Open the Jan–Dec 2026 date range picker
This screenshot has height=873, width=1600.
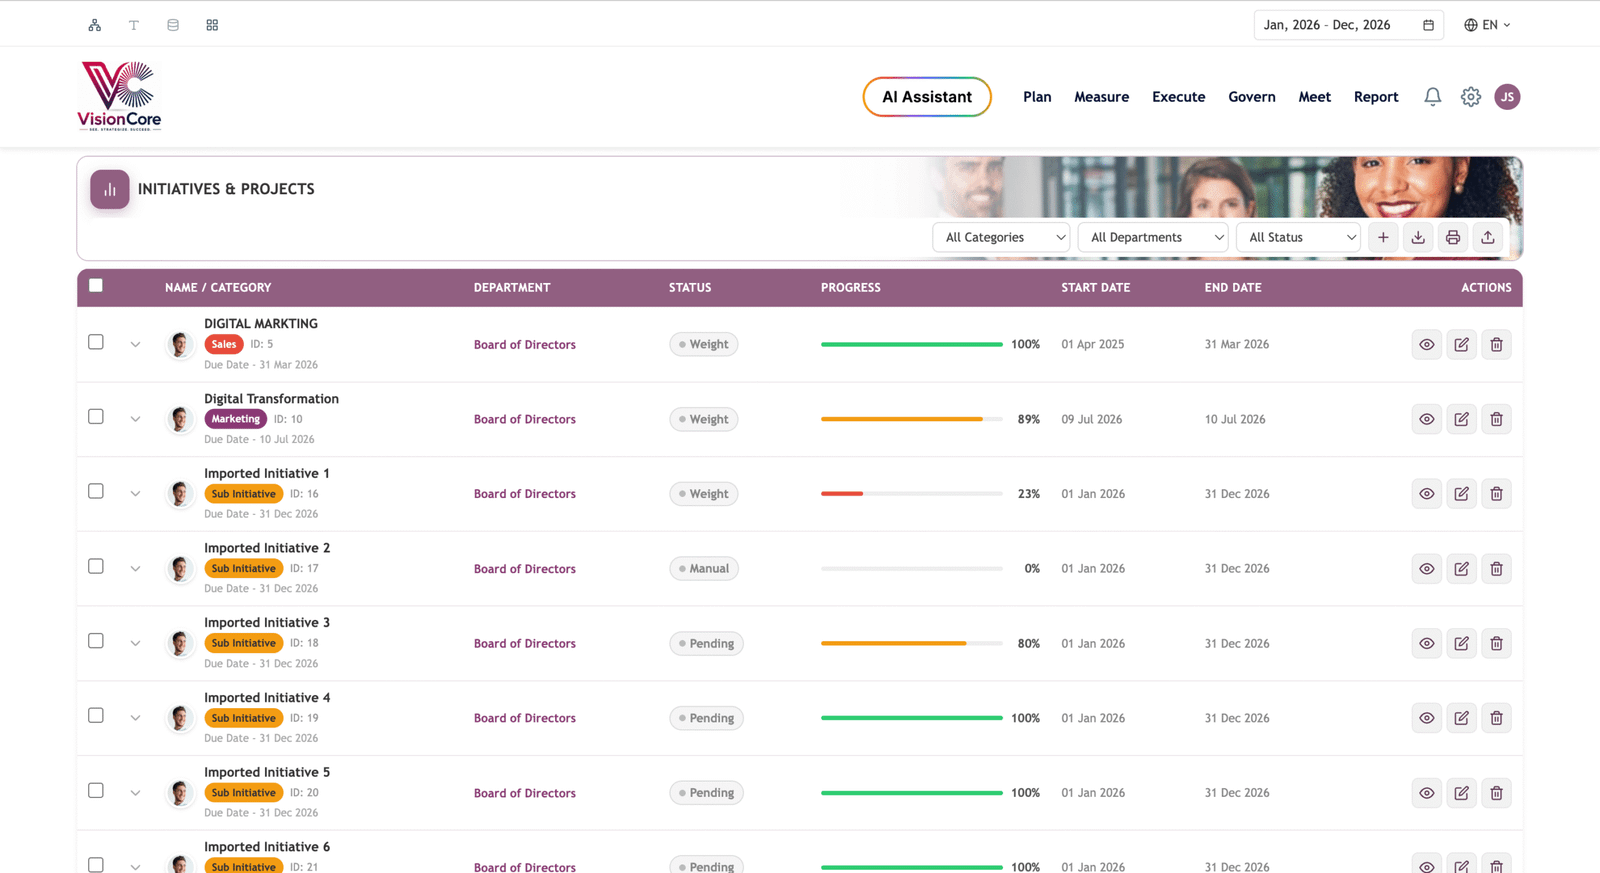click(1348, 25)
